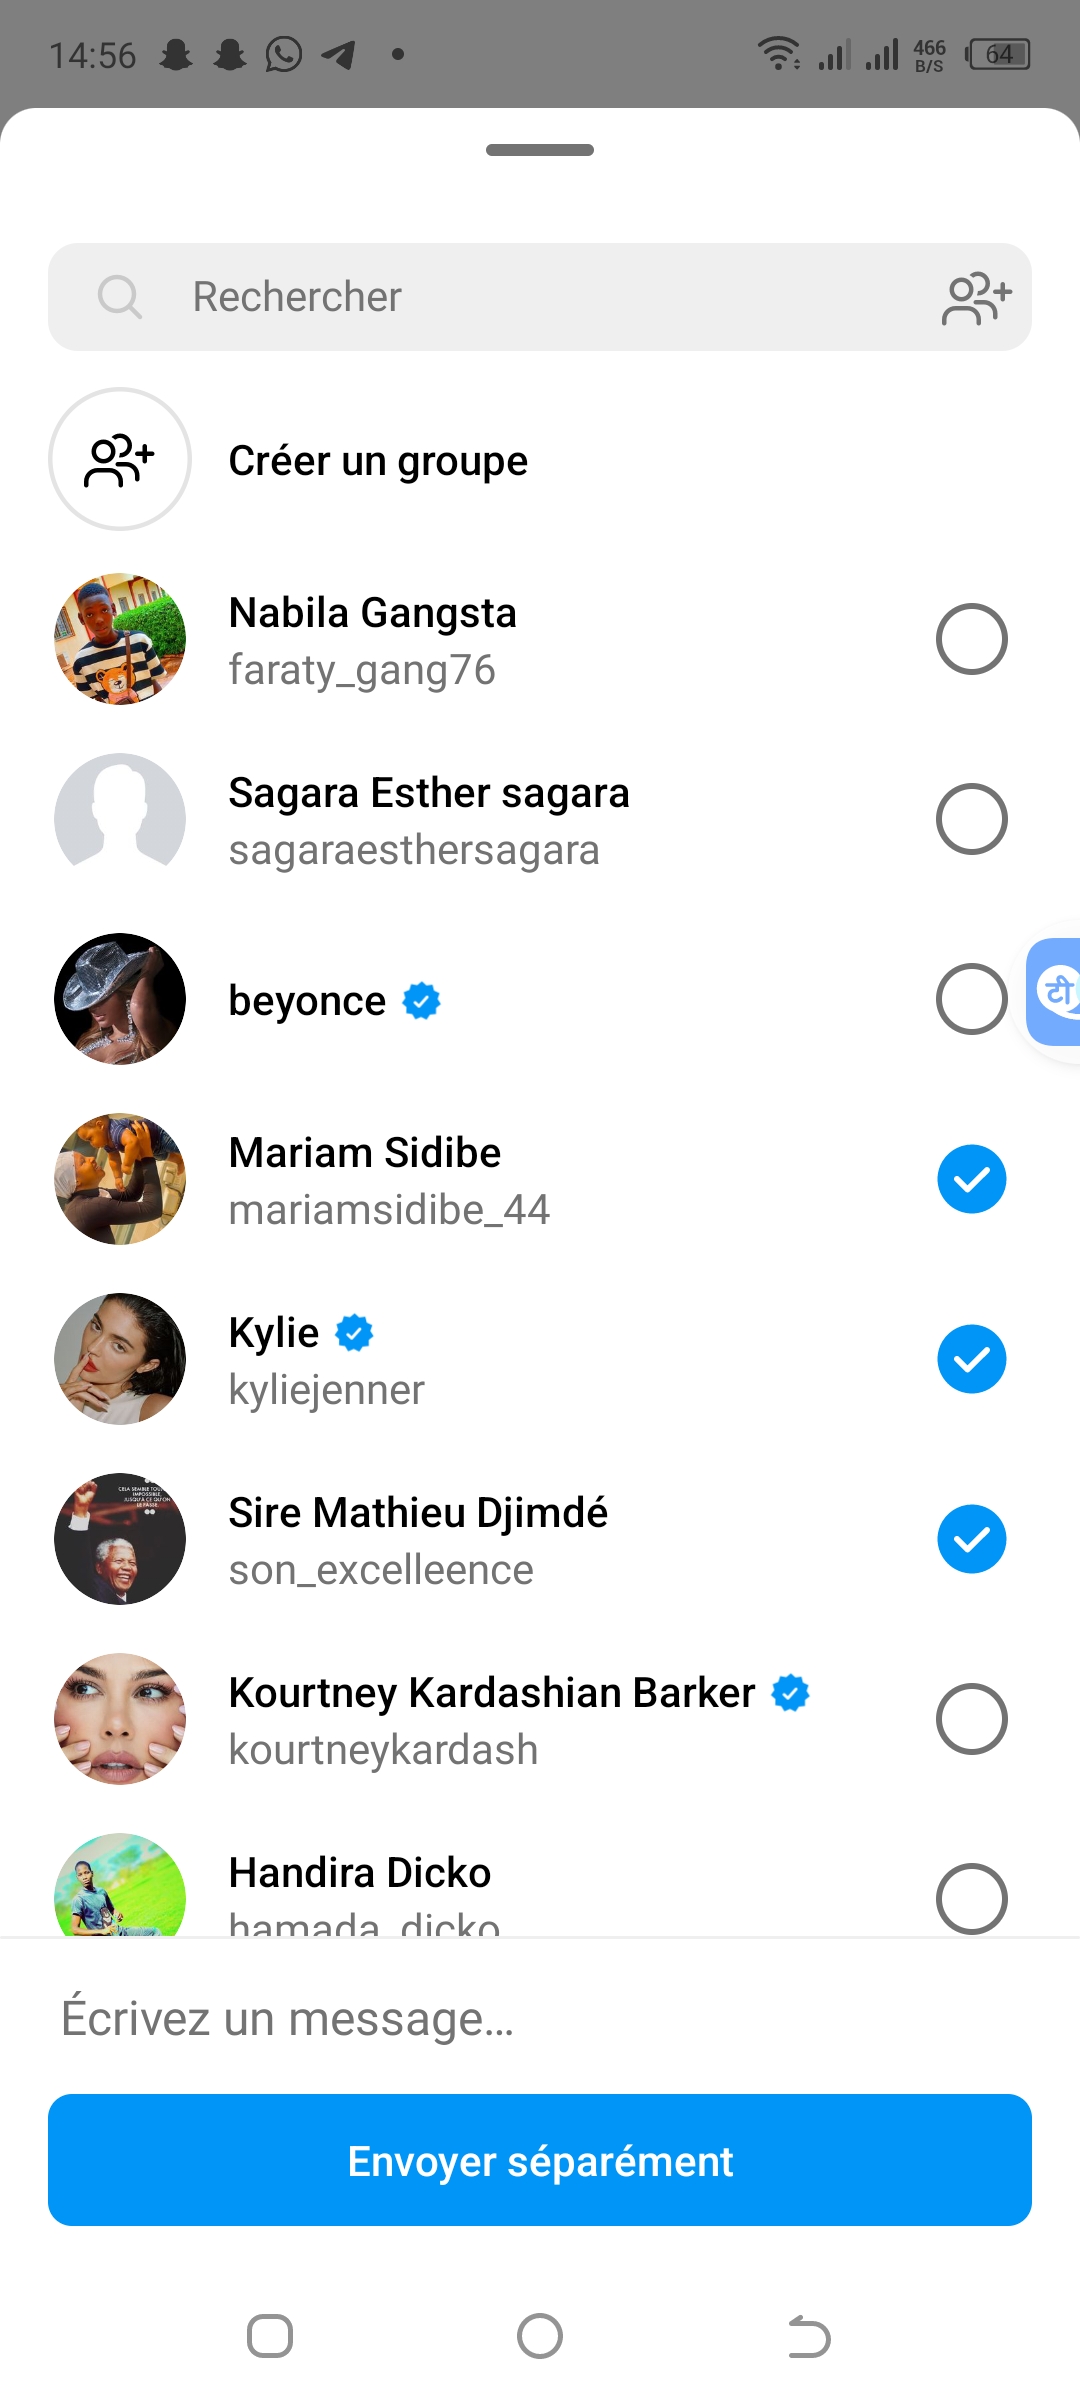Tap the add-people icon in search bar
The height and width of the screenshot is (2408, 1080).
[x=976, y=298]
